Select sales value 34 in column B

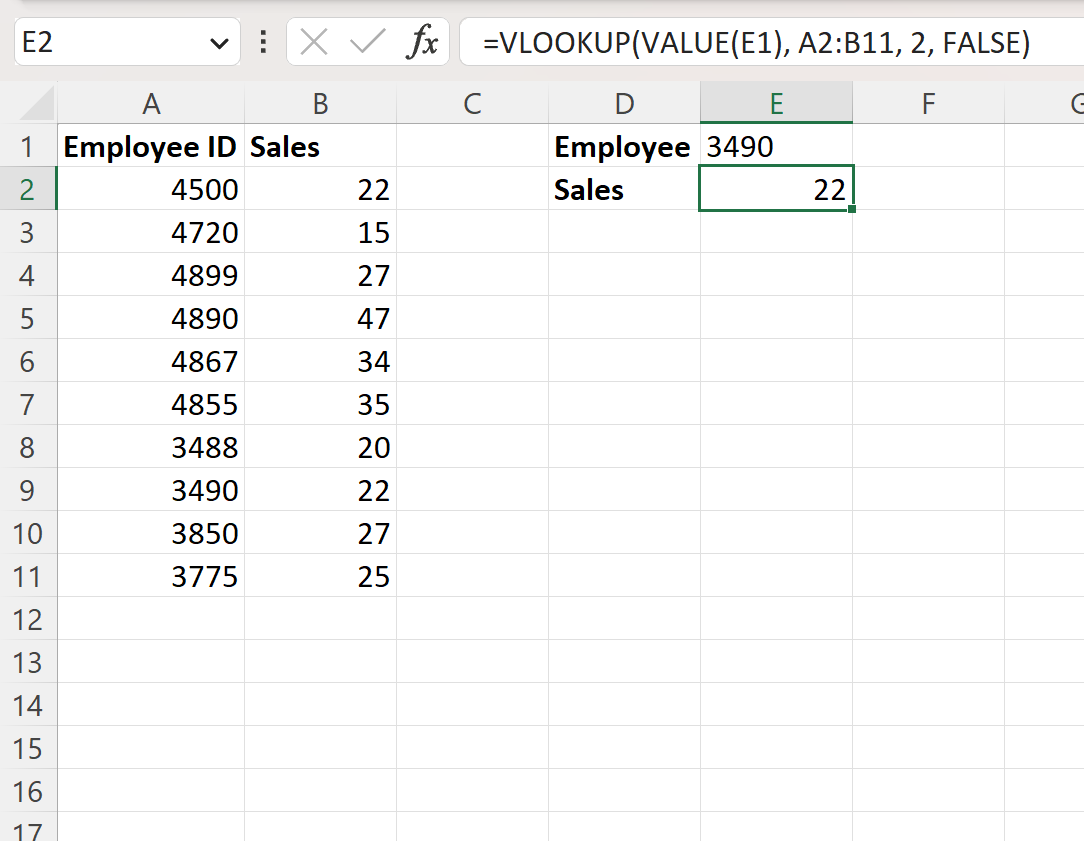coord(320,361)
